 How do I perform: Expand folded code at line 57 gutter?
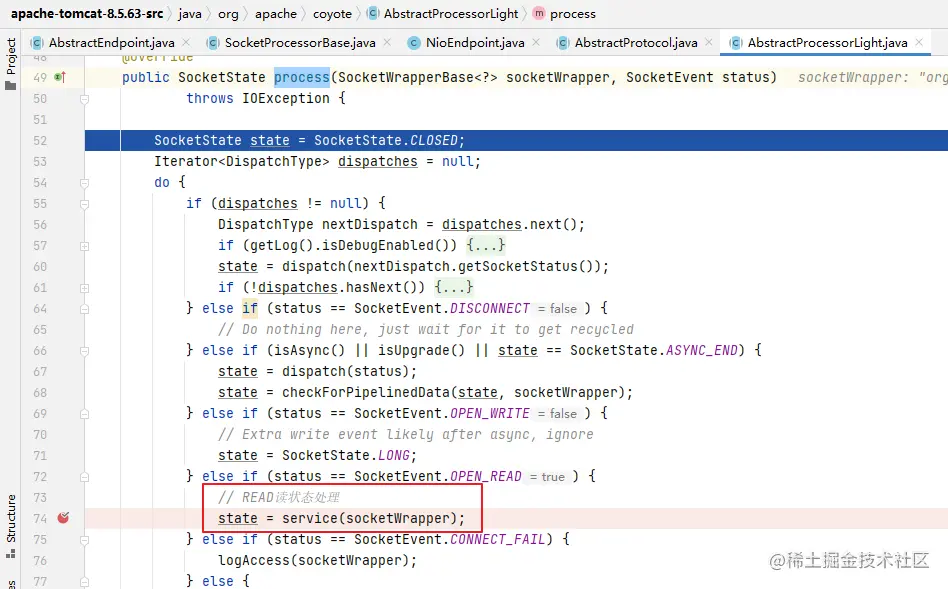click(85, 246)
